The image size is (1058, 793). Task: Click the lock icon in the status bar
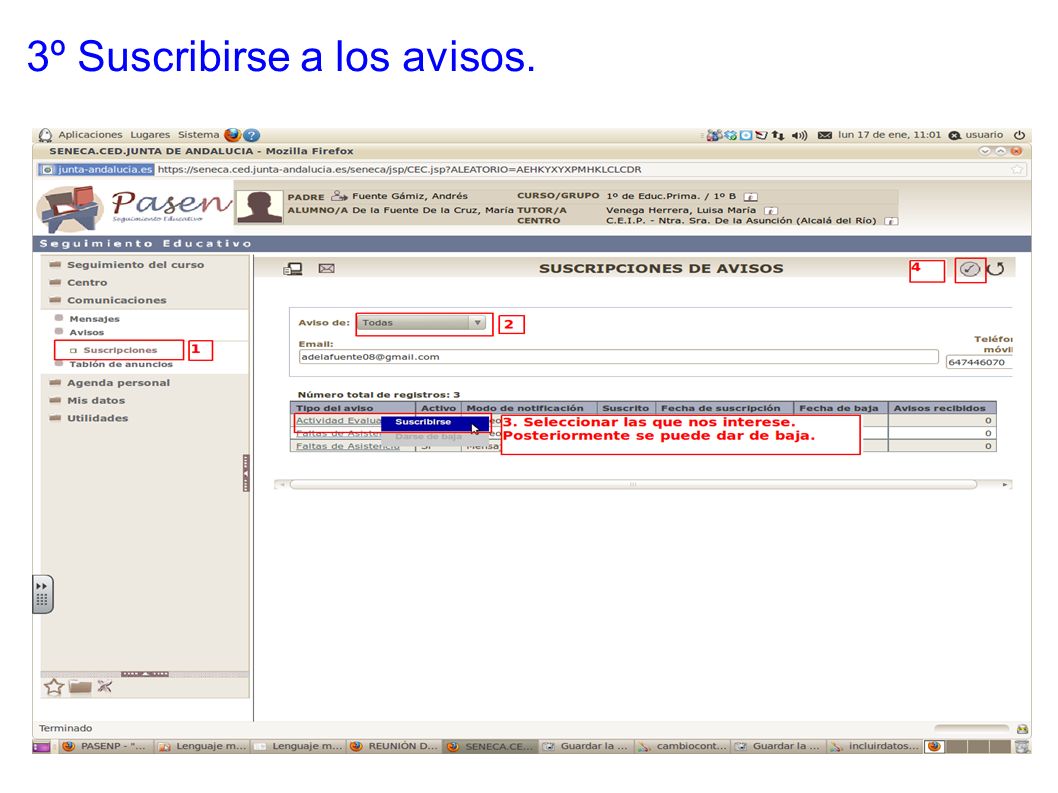pos(1022,729)
